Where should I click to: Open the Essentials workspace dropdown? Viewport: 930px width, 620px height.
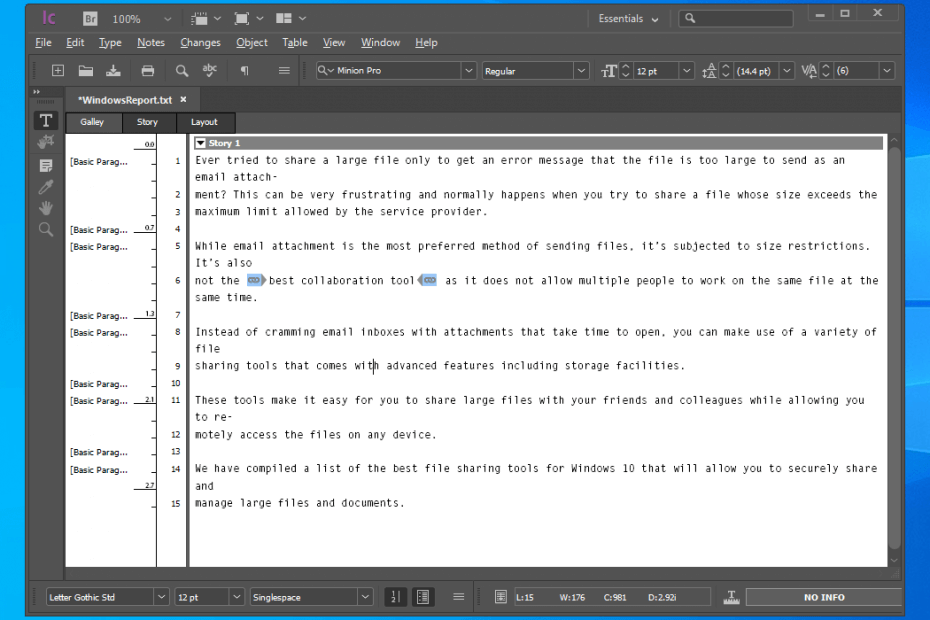click(626, 18)
